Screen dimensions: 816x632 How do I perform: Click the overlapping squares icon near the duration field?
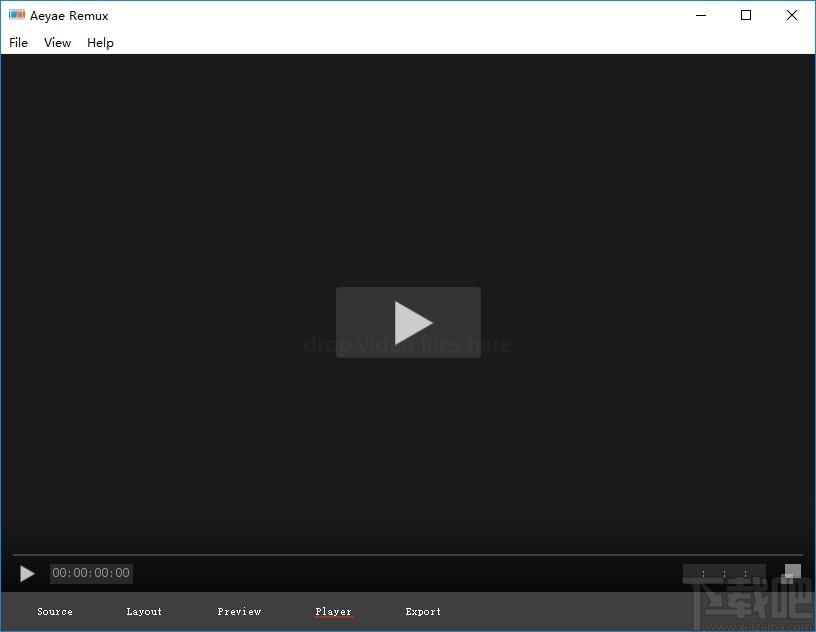[x=791, y=574]
